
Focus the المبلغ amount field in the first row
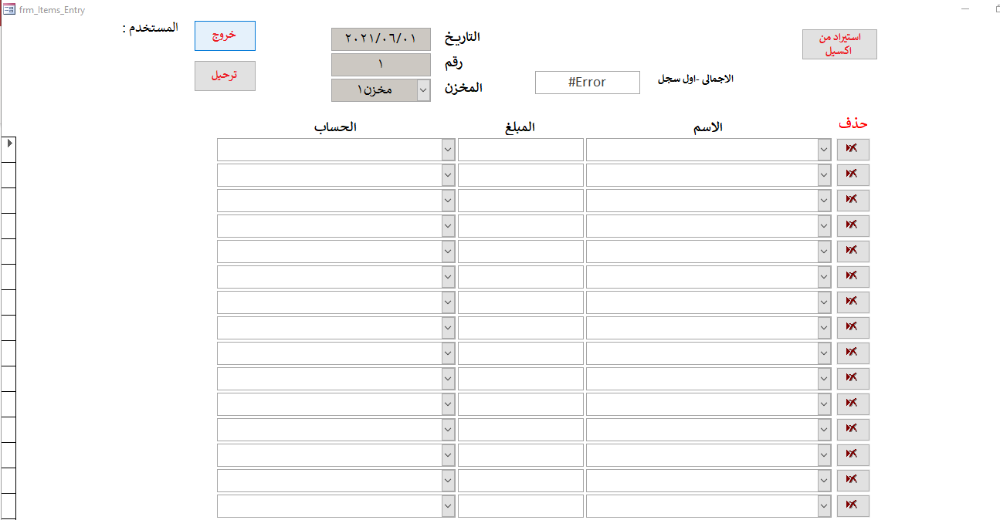[520, 150]
